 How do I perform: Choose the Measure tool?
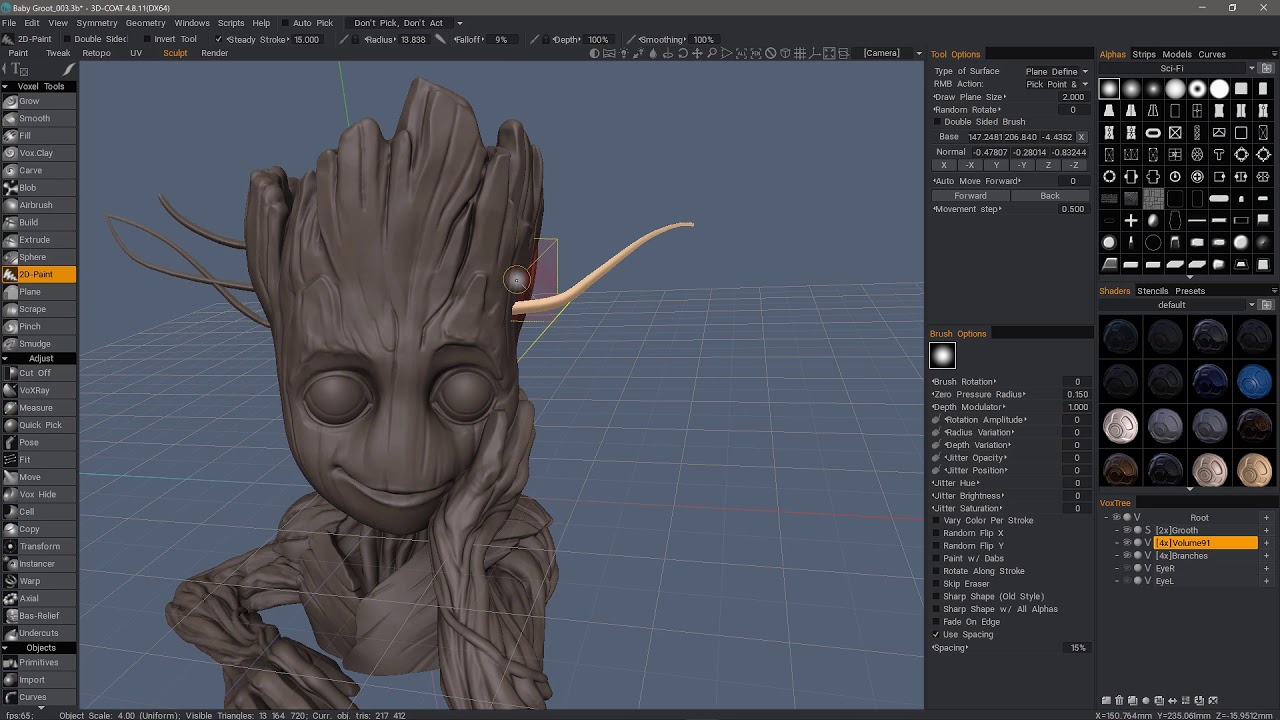click(36, 408)
